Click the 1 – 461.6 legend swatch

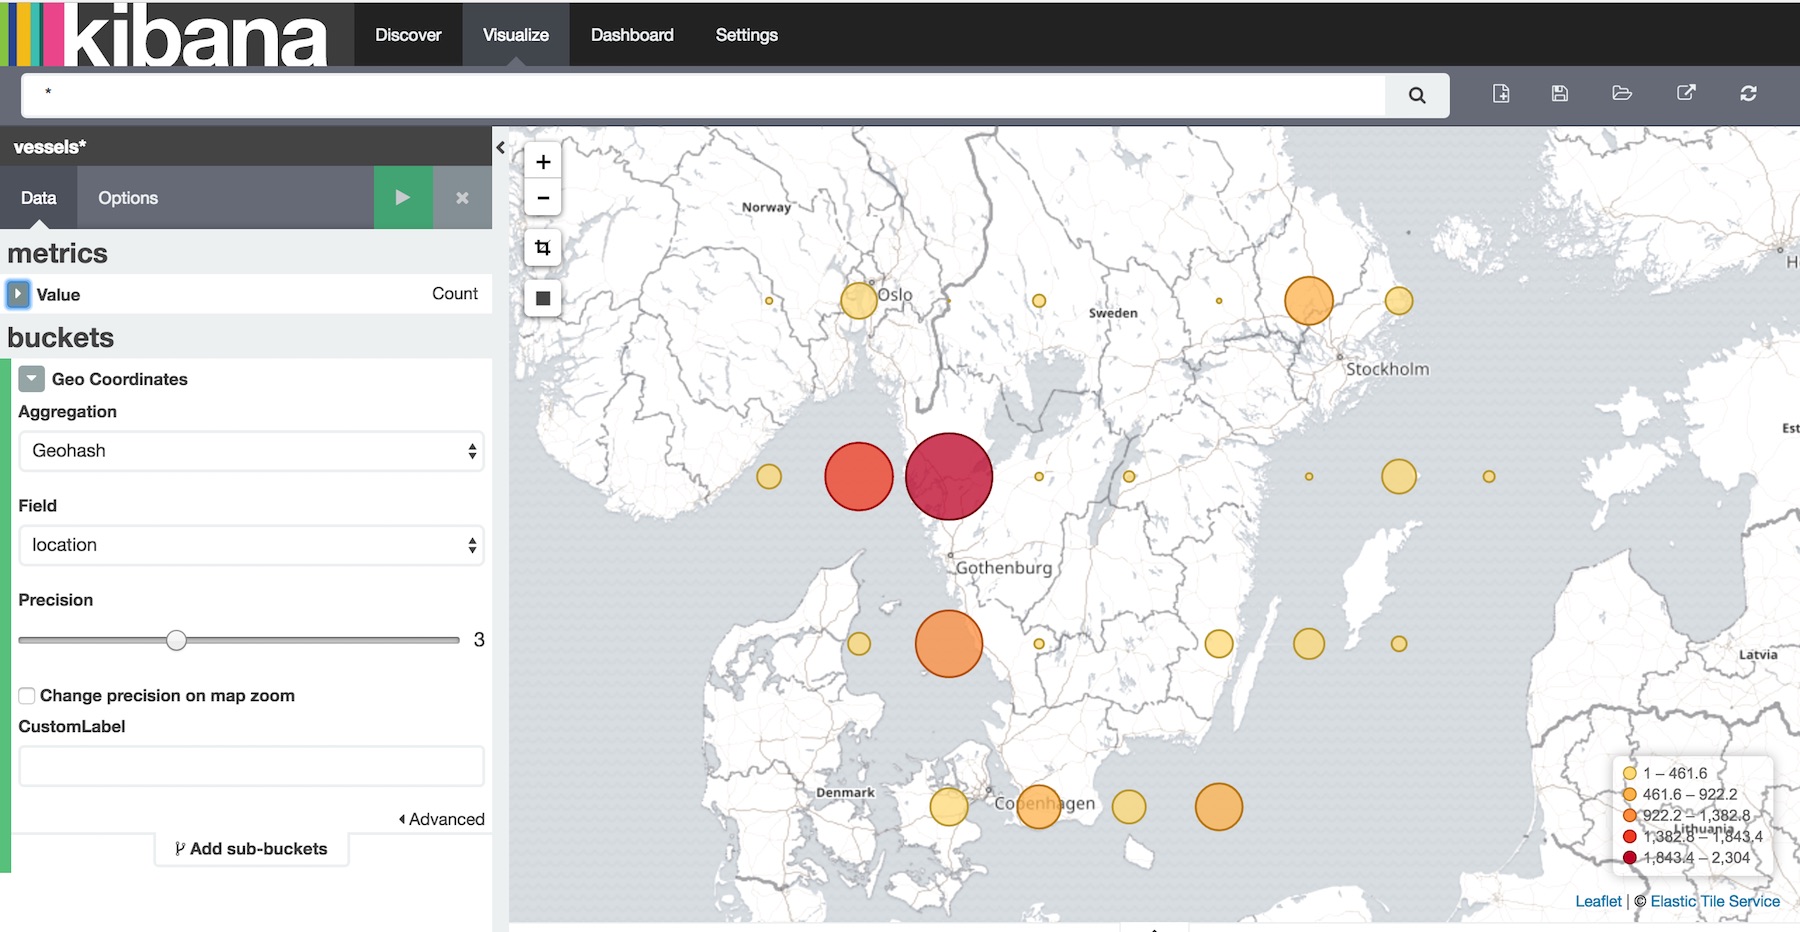click(x=1630, y=773)
